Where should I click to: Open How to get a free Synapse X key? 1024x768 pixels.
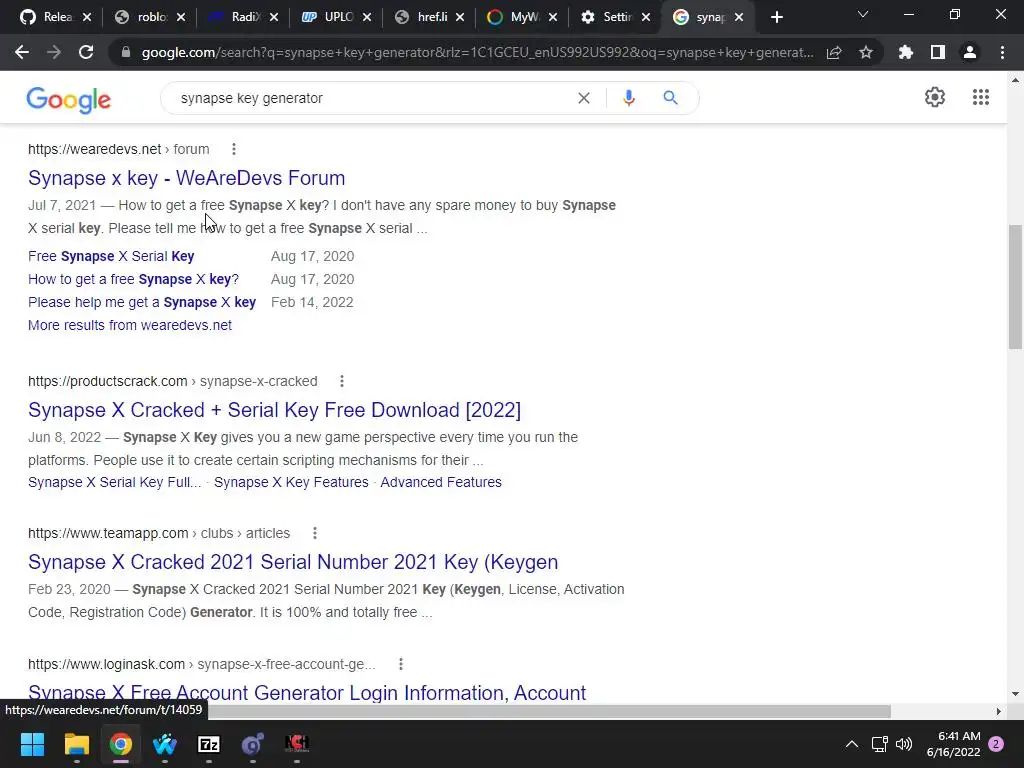(x=133, y=279)
